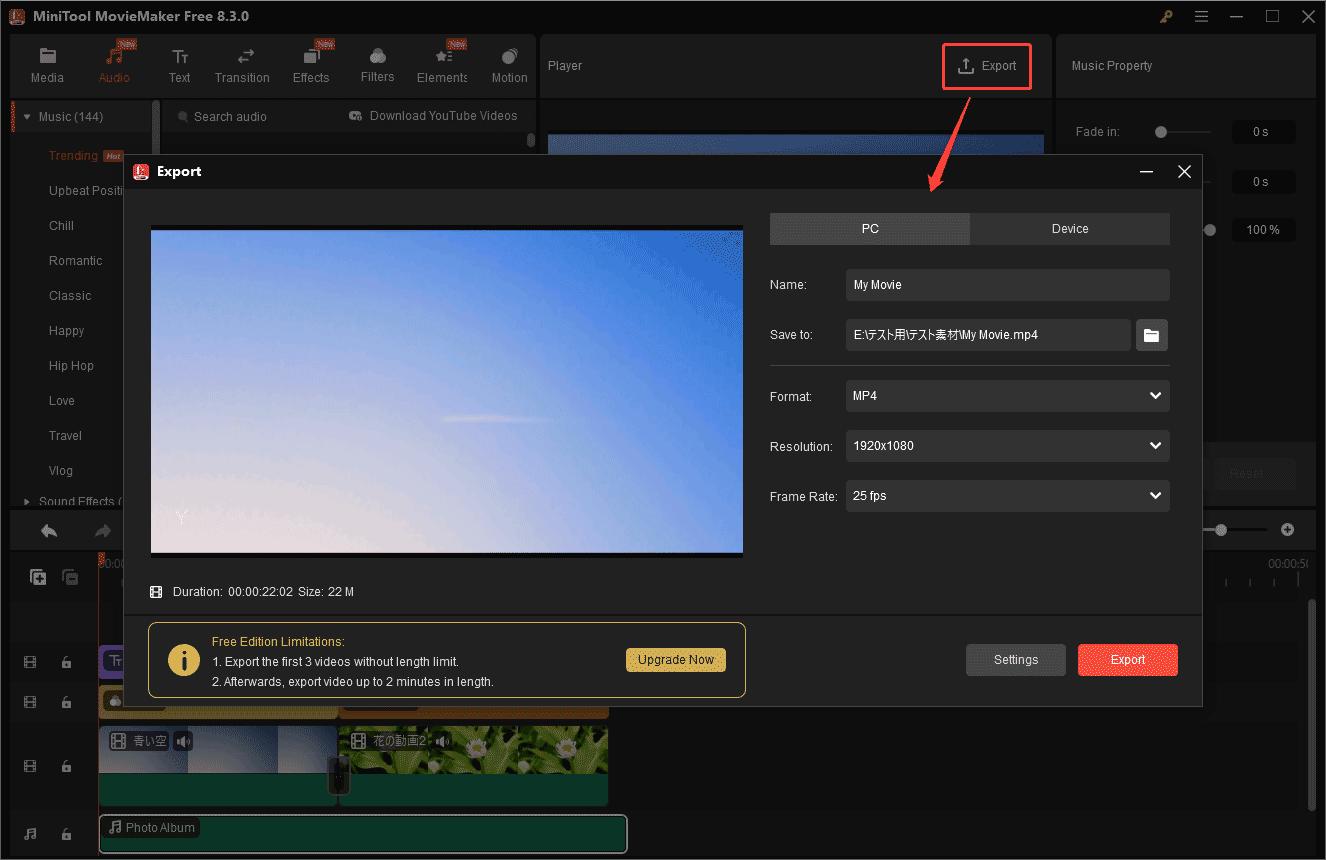The height and width of the screenshot is (860, 1326).
Task: Click the music note icon of the audio track
Action: [30, 834]
